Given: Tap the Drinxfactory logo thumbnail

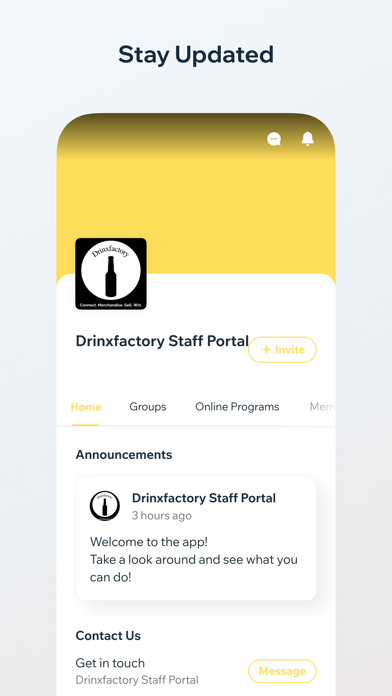Looking at the screenshot, I should [111, 274].
